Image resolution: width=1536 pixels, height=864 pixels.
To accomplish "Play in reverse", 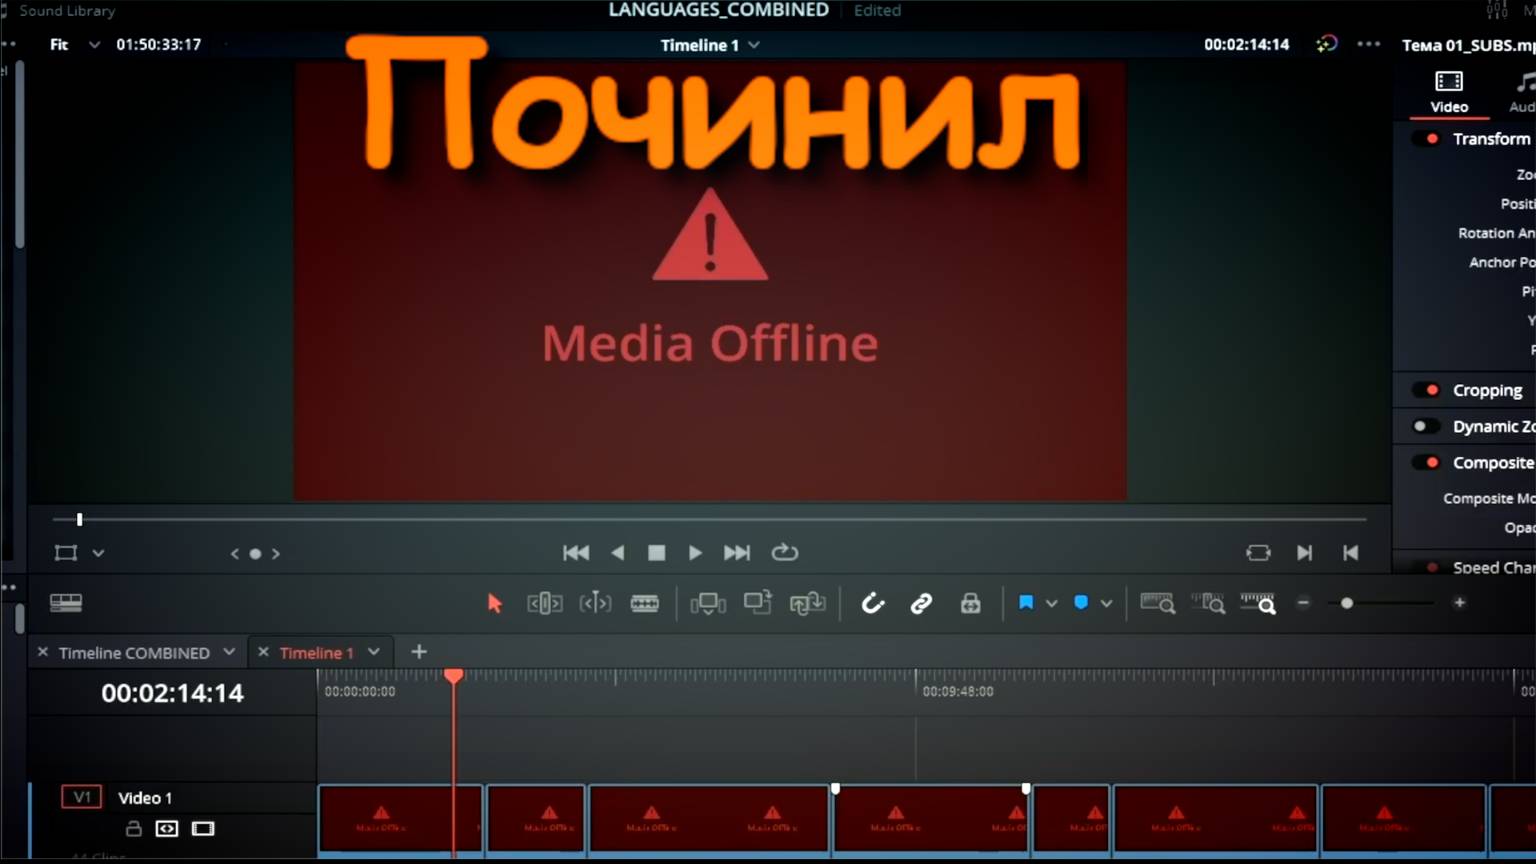I will (x=618, y=553).
